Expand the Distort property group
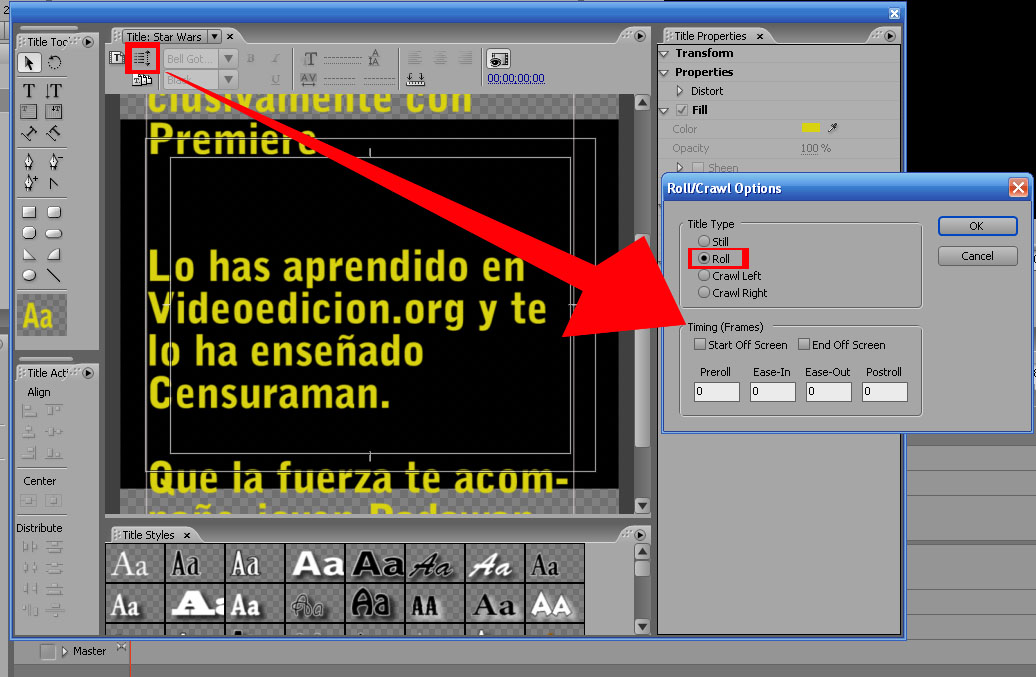 681,91
